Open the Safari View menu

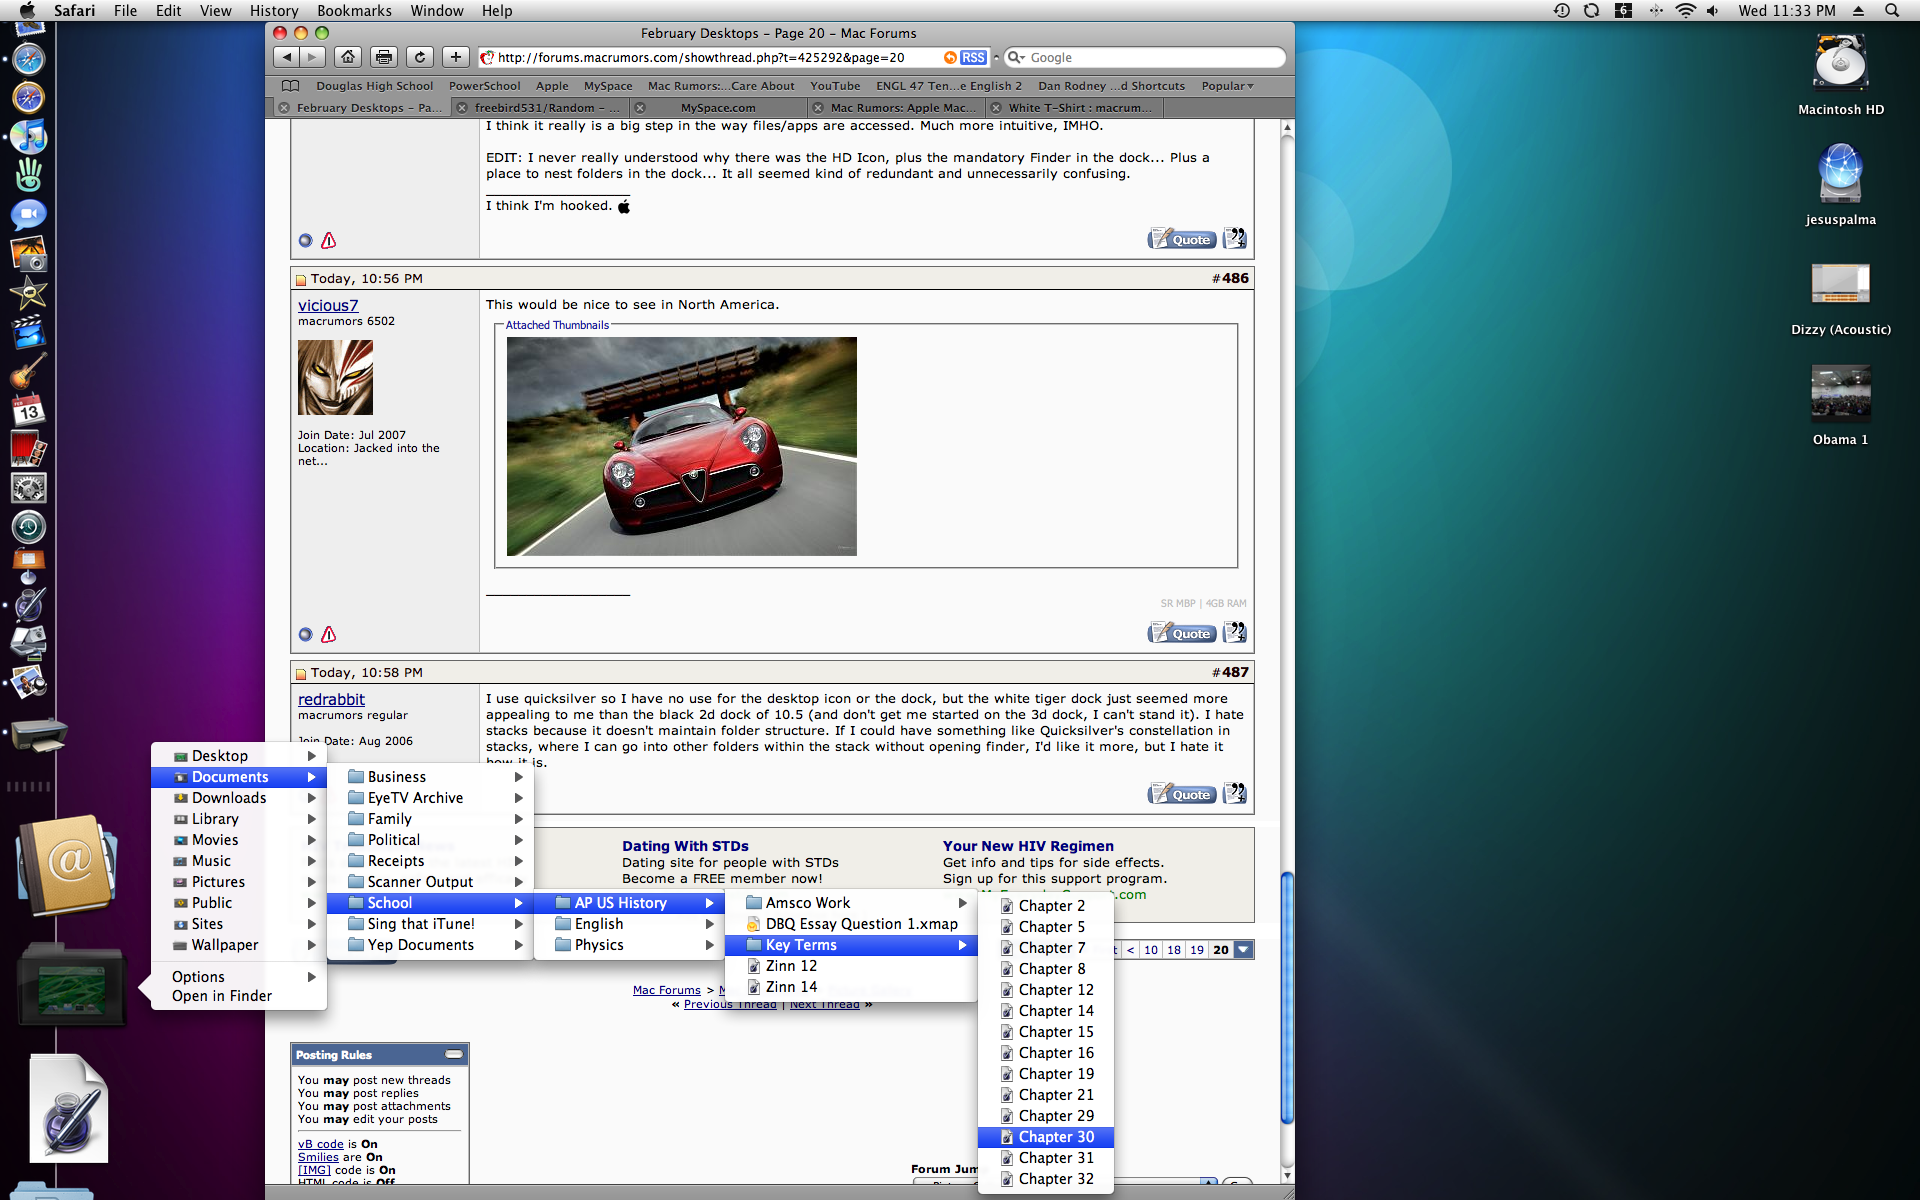215,11
